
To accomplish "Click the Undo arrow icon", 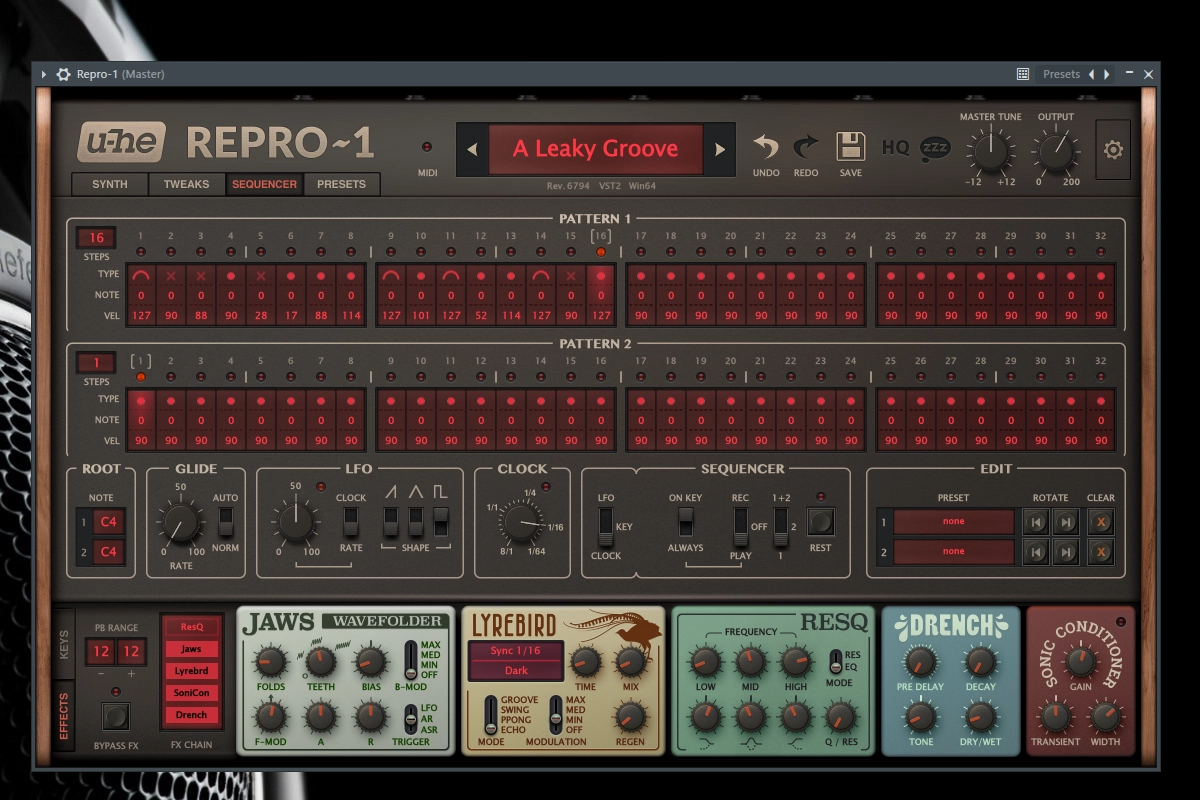I will coord(765,148).
